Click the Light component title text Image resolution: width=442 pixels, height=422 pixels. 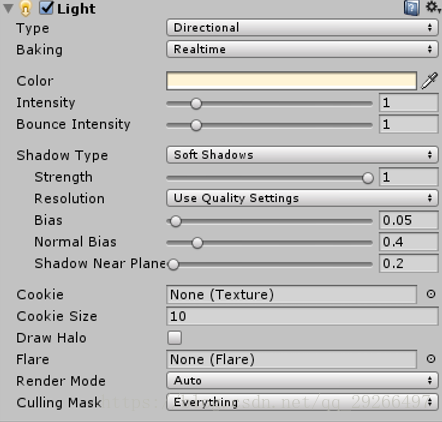coord(76,9)
